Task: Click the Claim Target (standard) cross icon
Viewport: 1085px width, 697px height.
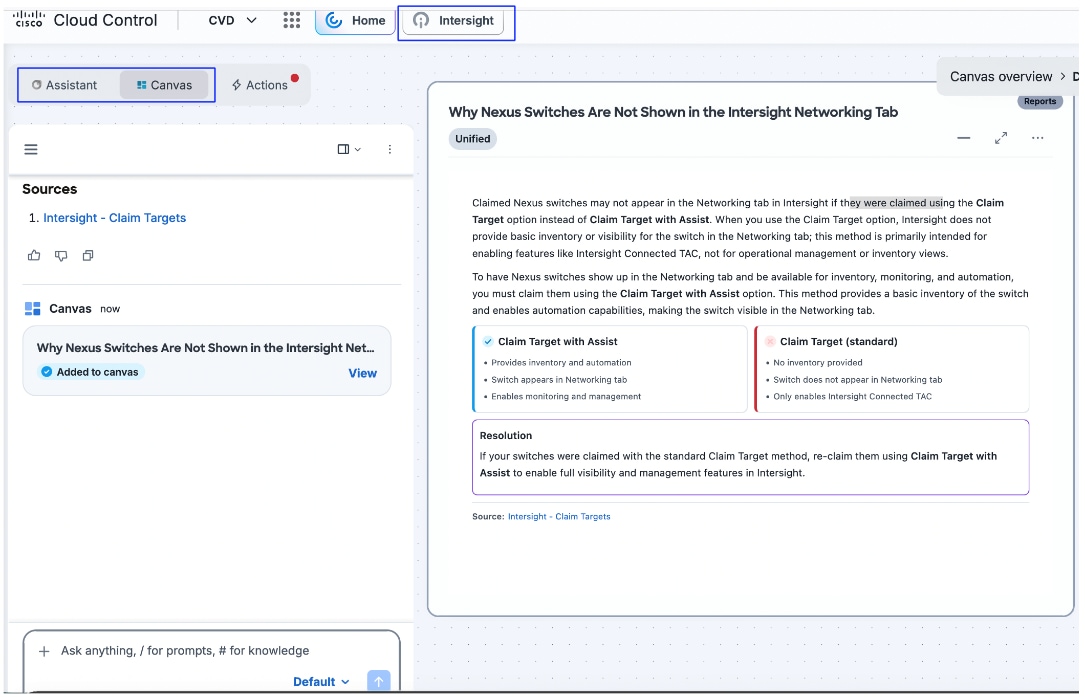Action: (x=769, y=342)
